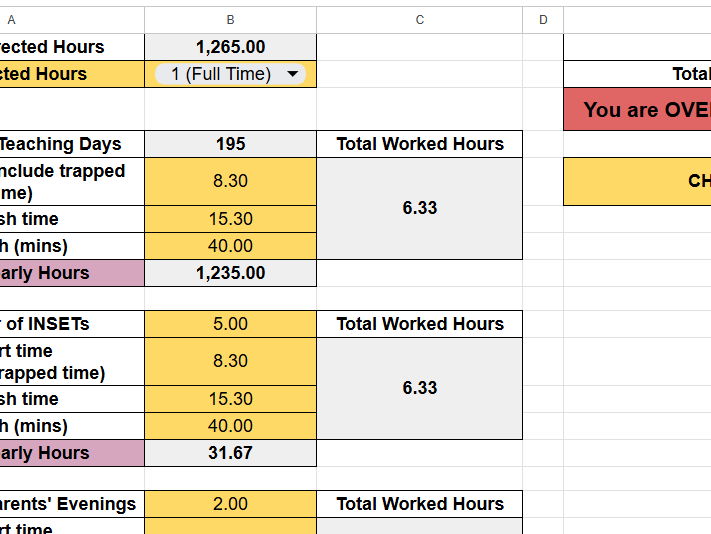Screen dimensions: 711x534
Task: Select column C header
Action: pos(419,20)
